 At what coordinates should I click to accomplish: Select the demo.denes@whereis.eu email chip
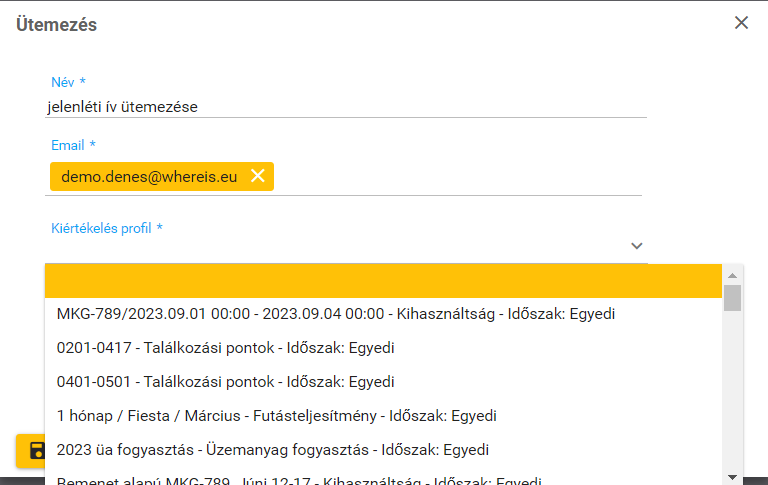[149, 177]
